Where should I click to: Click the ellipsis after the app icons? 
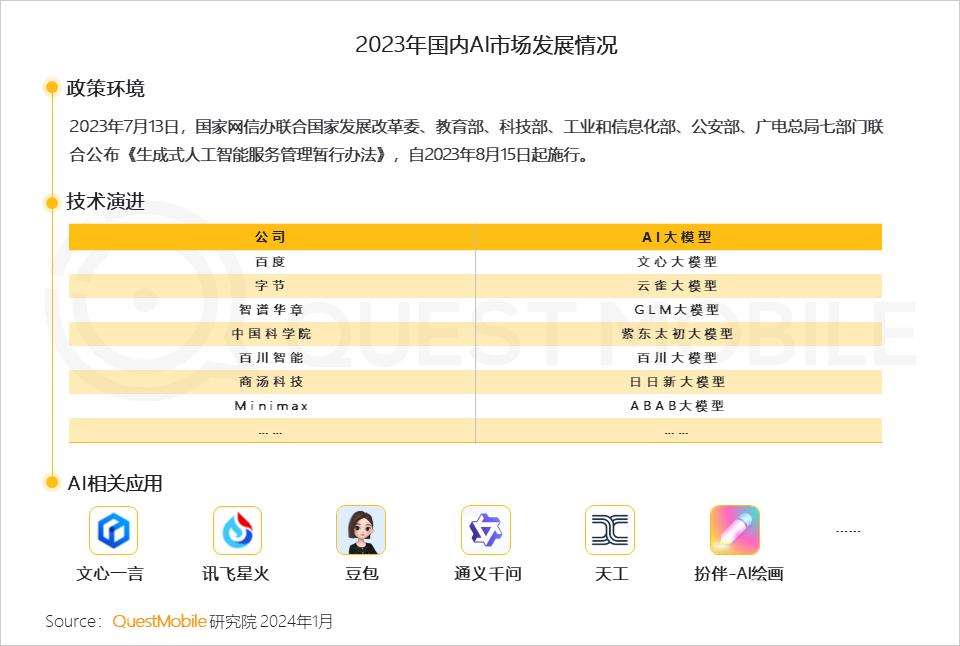coord(848,531)
